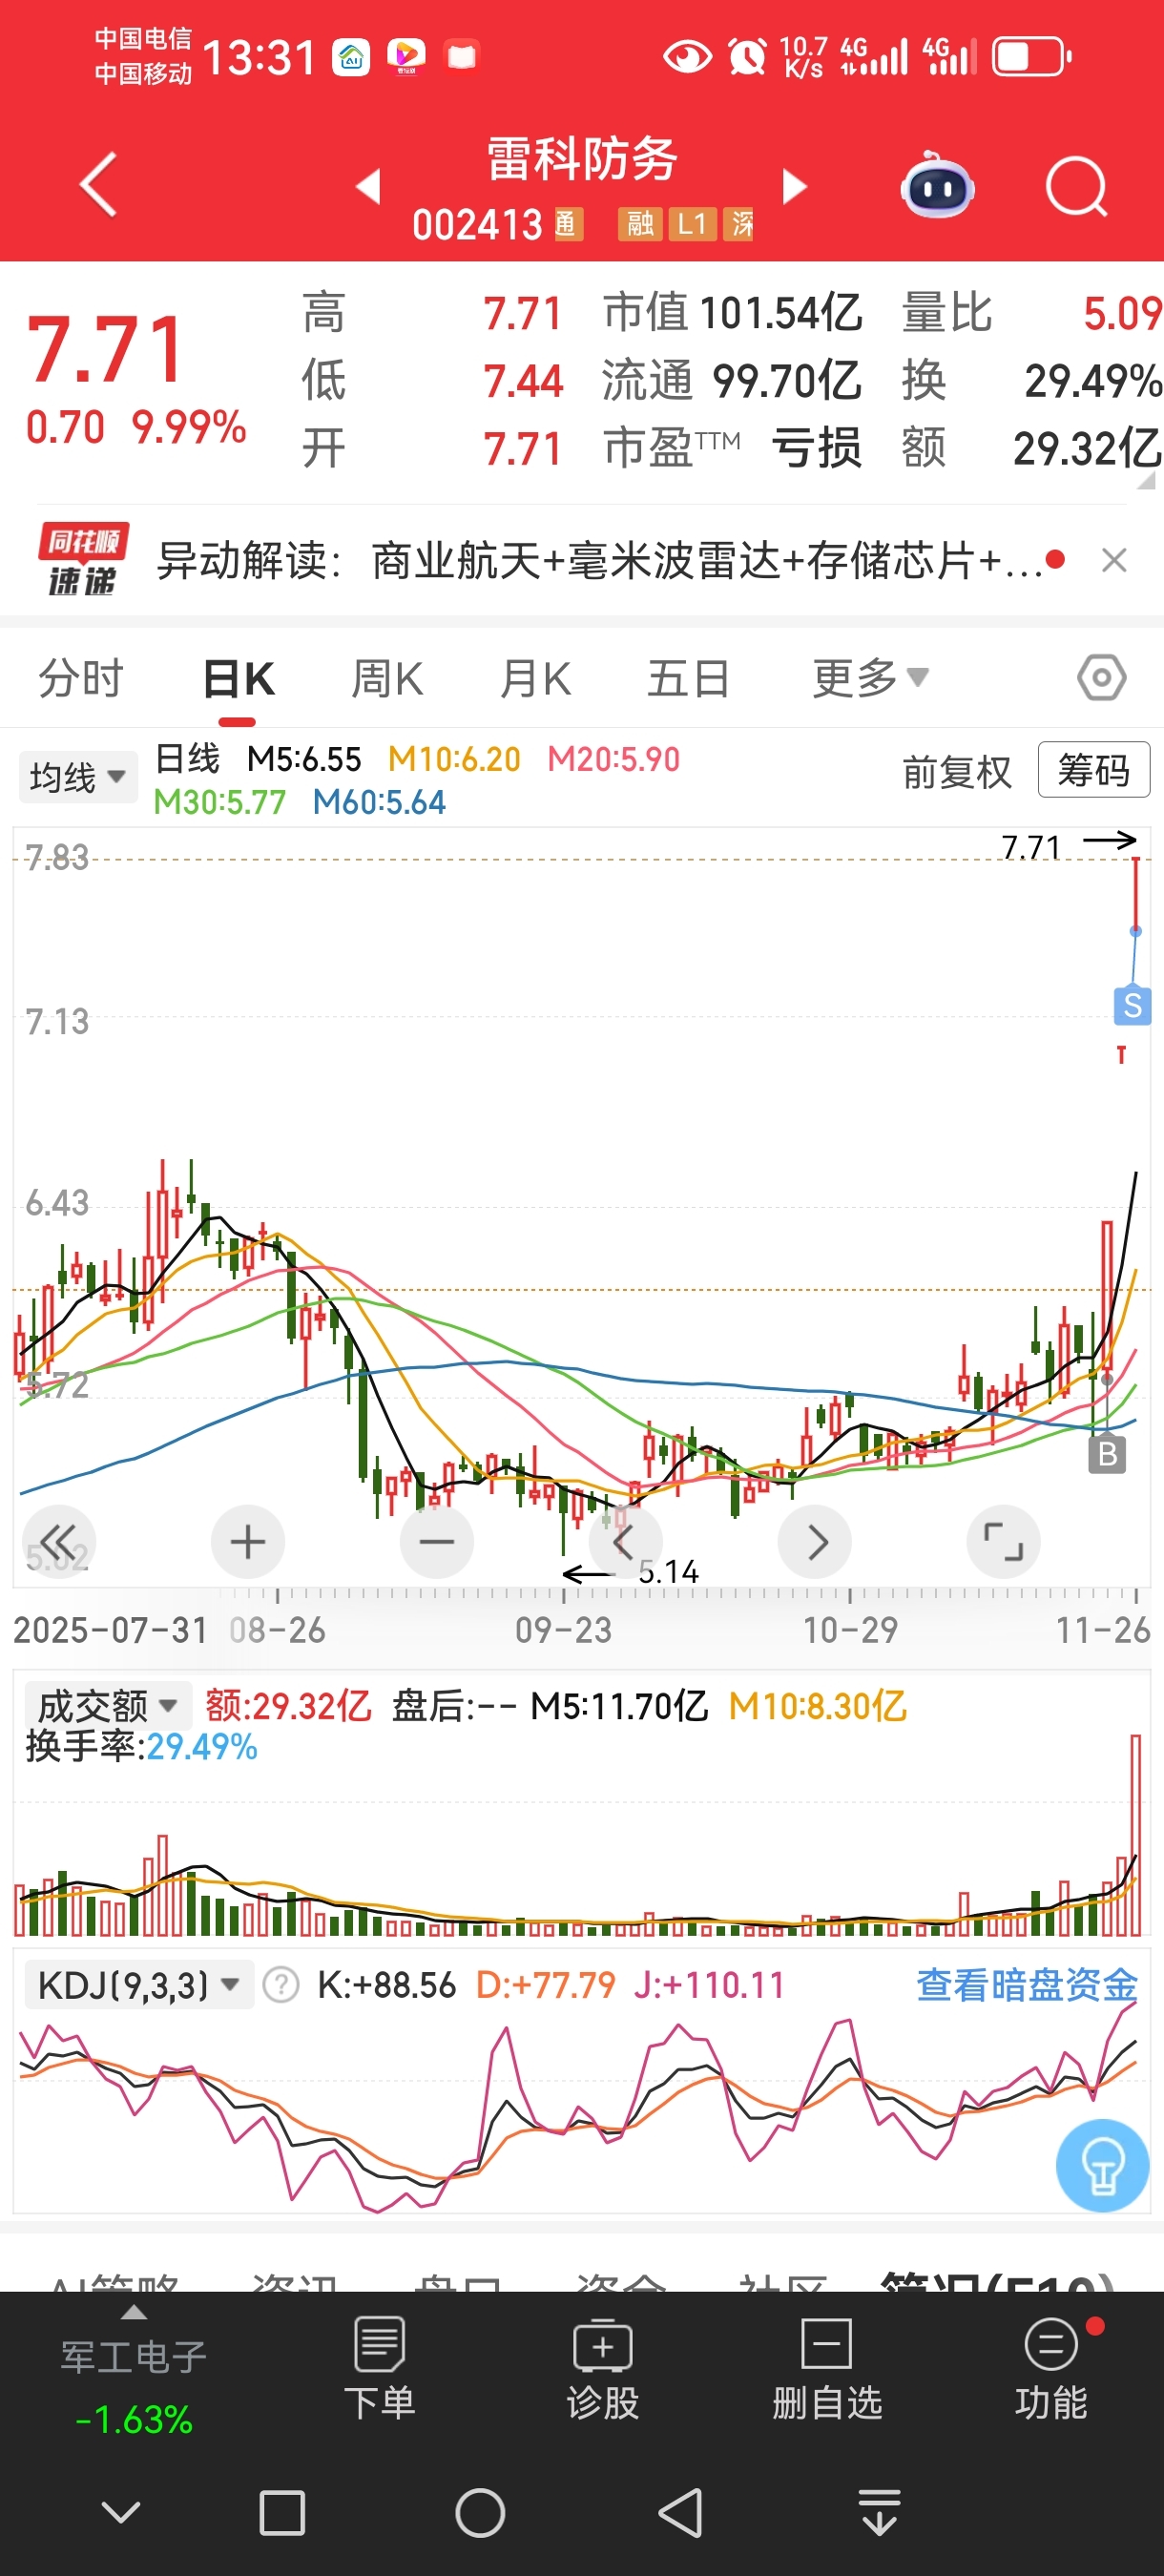Screen dimensions: 1164x2576
Task: Go to previous stock with left triangle
Action: click(368, 186)
